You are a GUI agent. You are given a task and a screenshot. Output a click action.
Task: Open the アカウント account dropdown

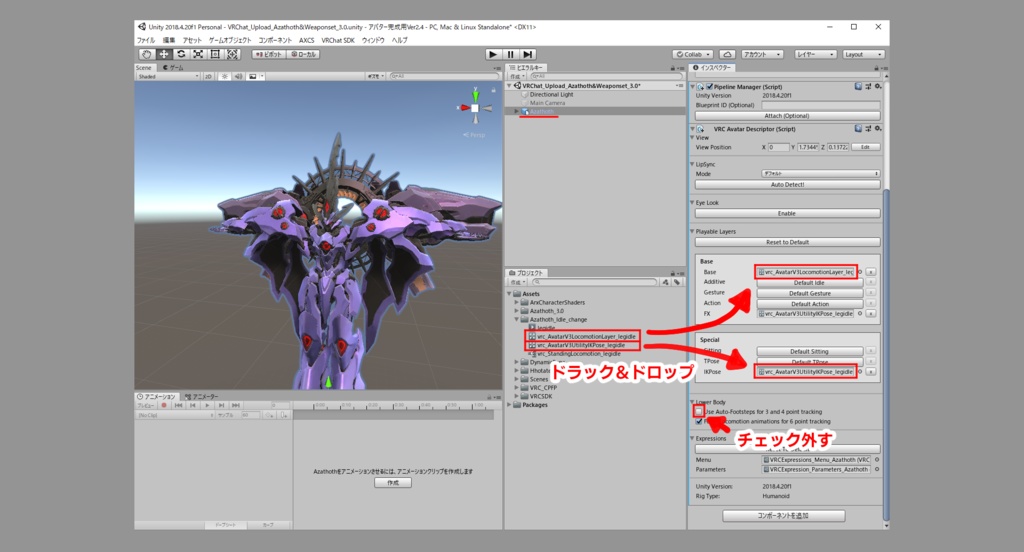[x=761, y=54]
